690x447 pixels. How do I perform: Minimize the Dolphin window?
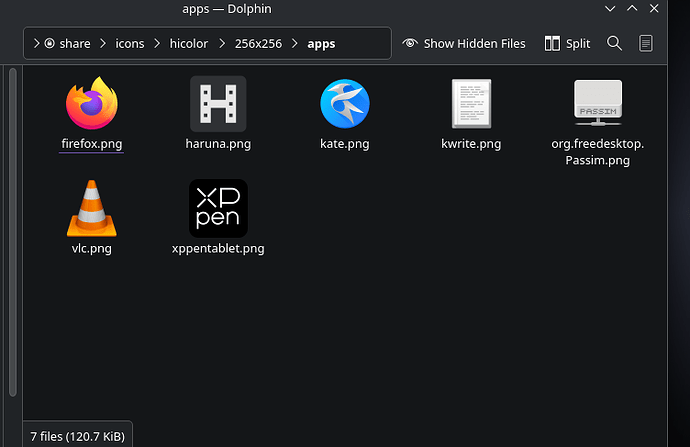tap(610, 9)
